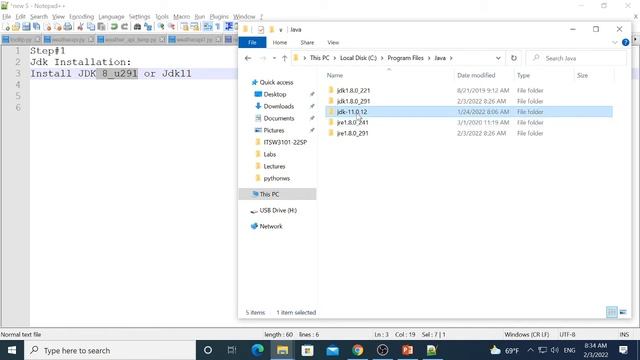
Task: Toggle INS insert mode in Notepad++ status bar
Action: point(624,334)
